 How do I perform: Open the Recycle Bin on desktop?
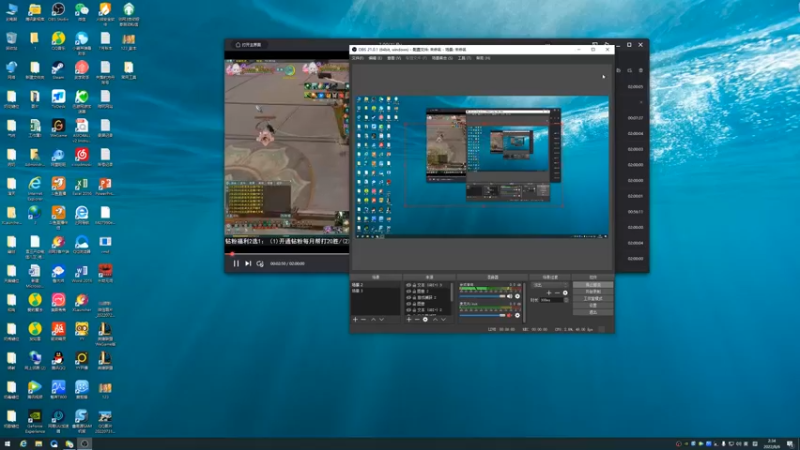[11, 41]
